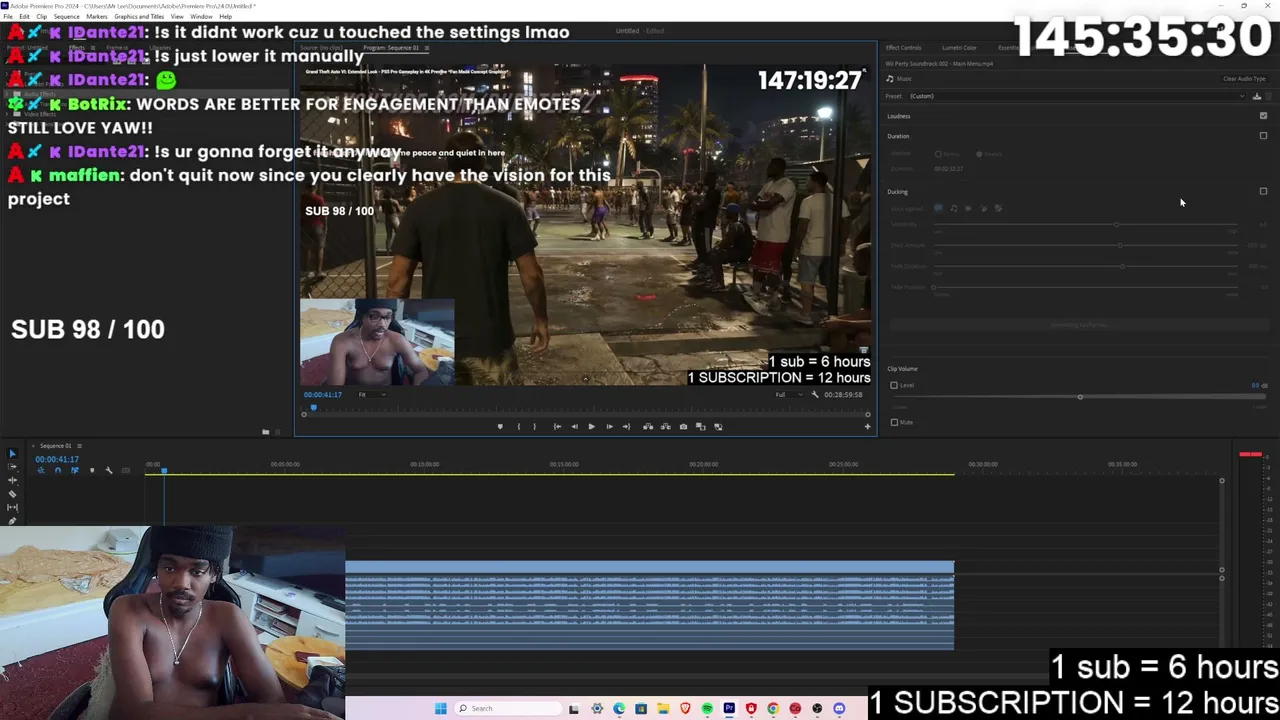The width and height of the screenshot is (1280, 720).
Task: Adjust the Clip Volume Level slider
Action: pyautogui.click(x=1080, y=397)
